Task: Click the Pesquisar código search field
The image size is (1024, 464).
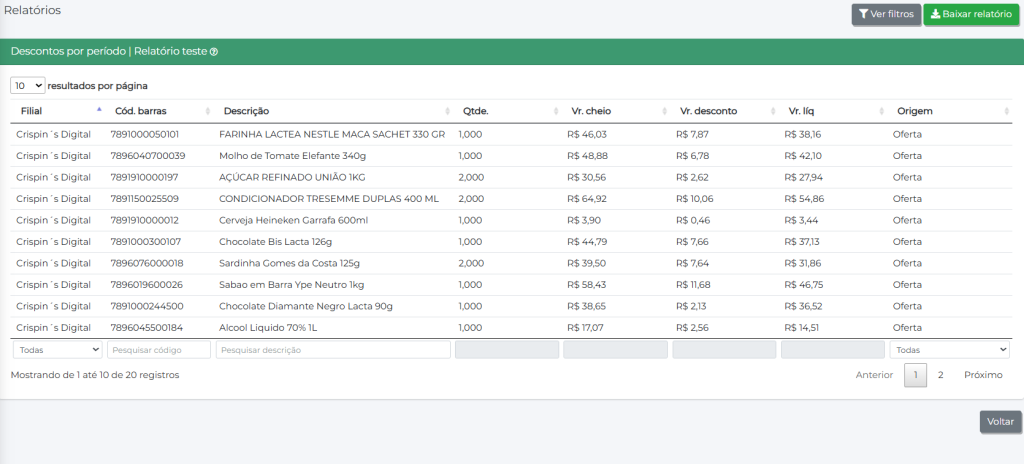Action: [x=159, y=350]
